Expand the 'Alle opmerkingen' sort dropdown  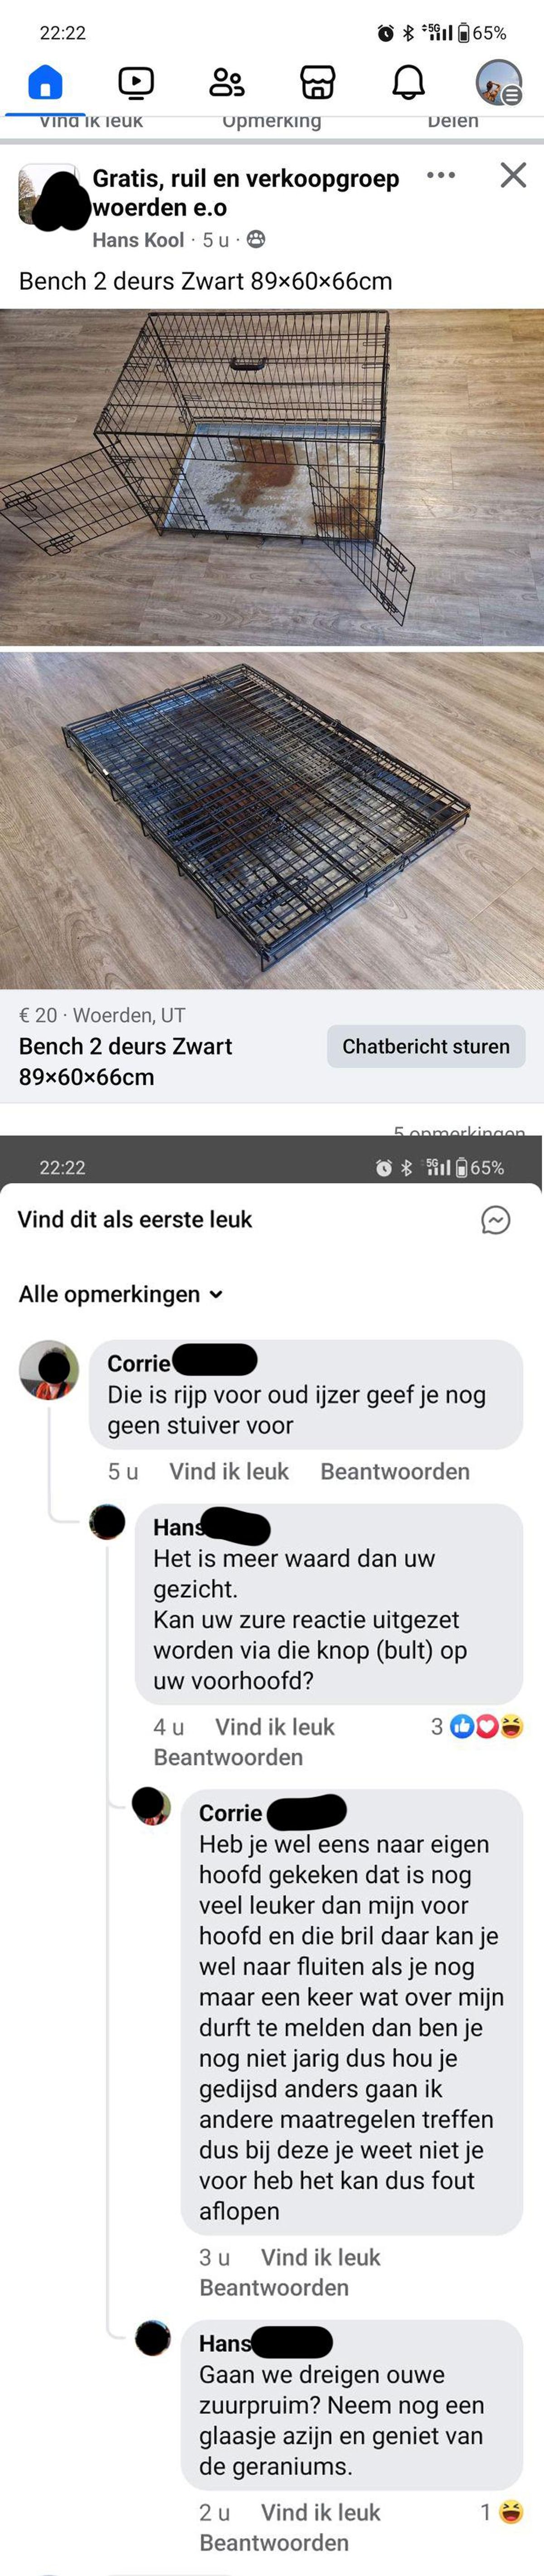pos(120,1294)
